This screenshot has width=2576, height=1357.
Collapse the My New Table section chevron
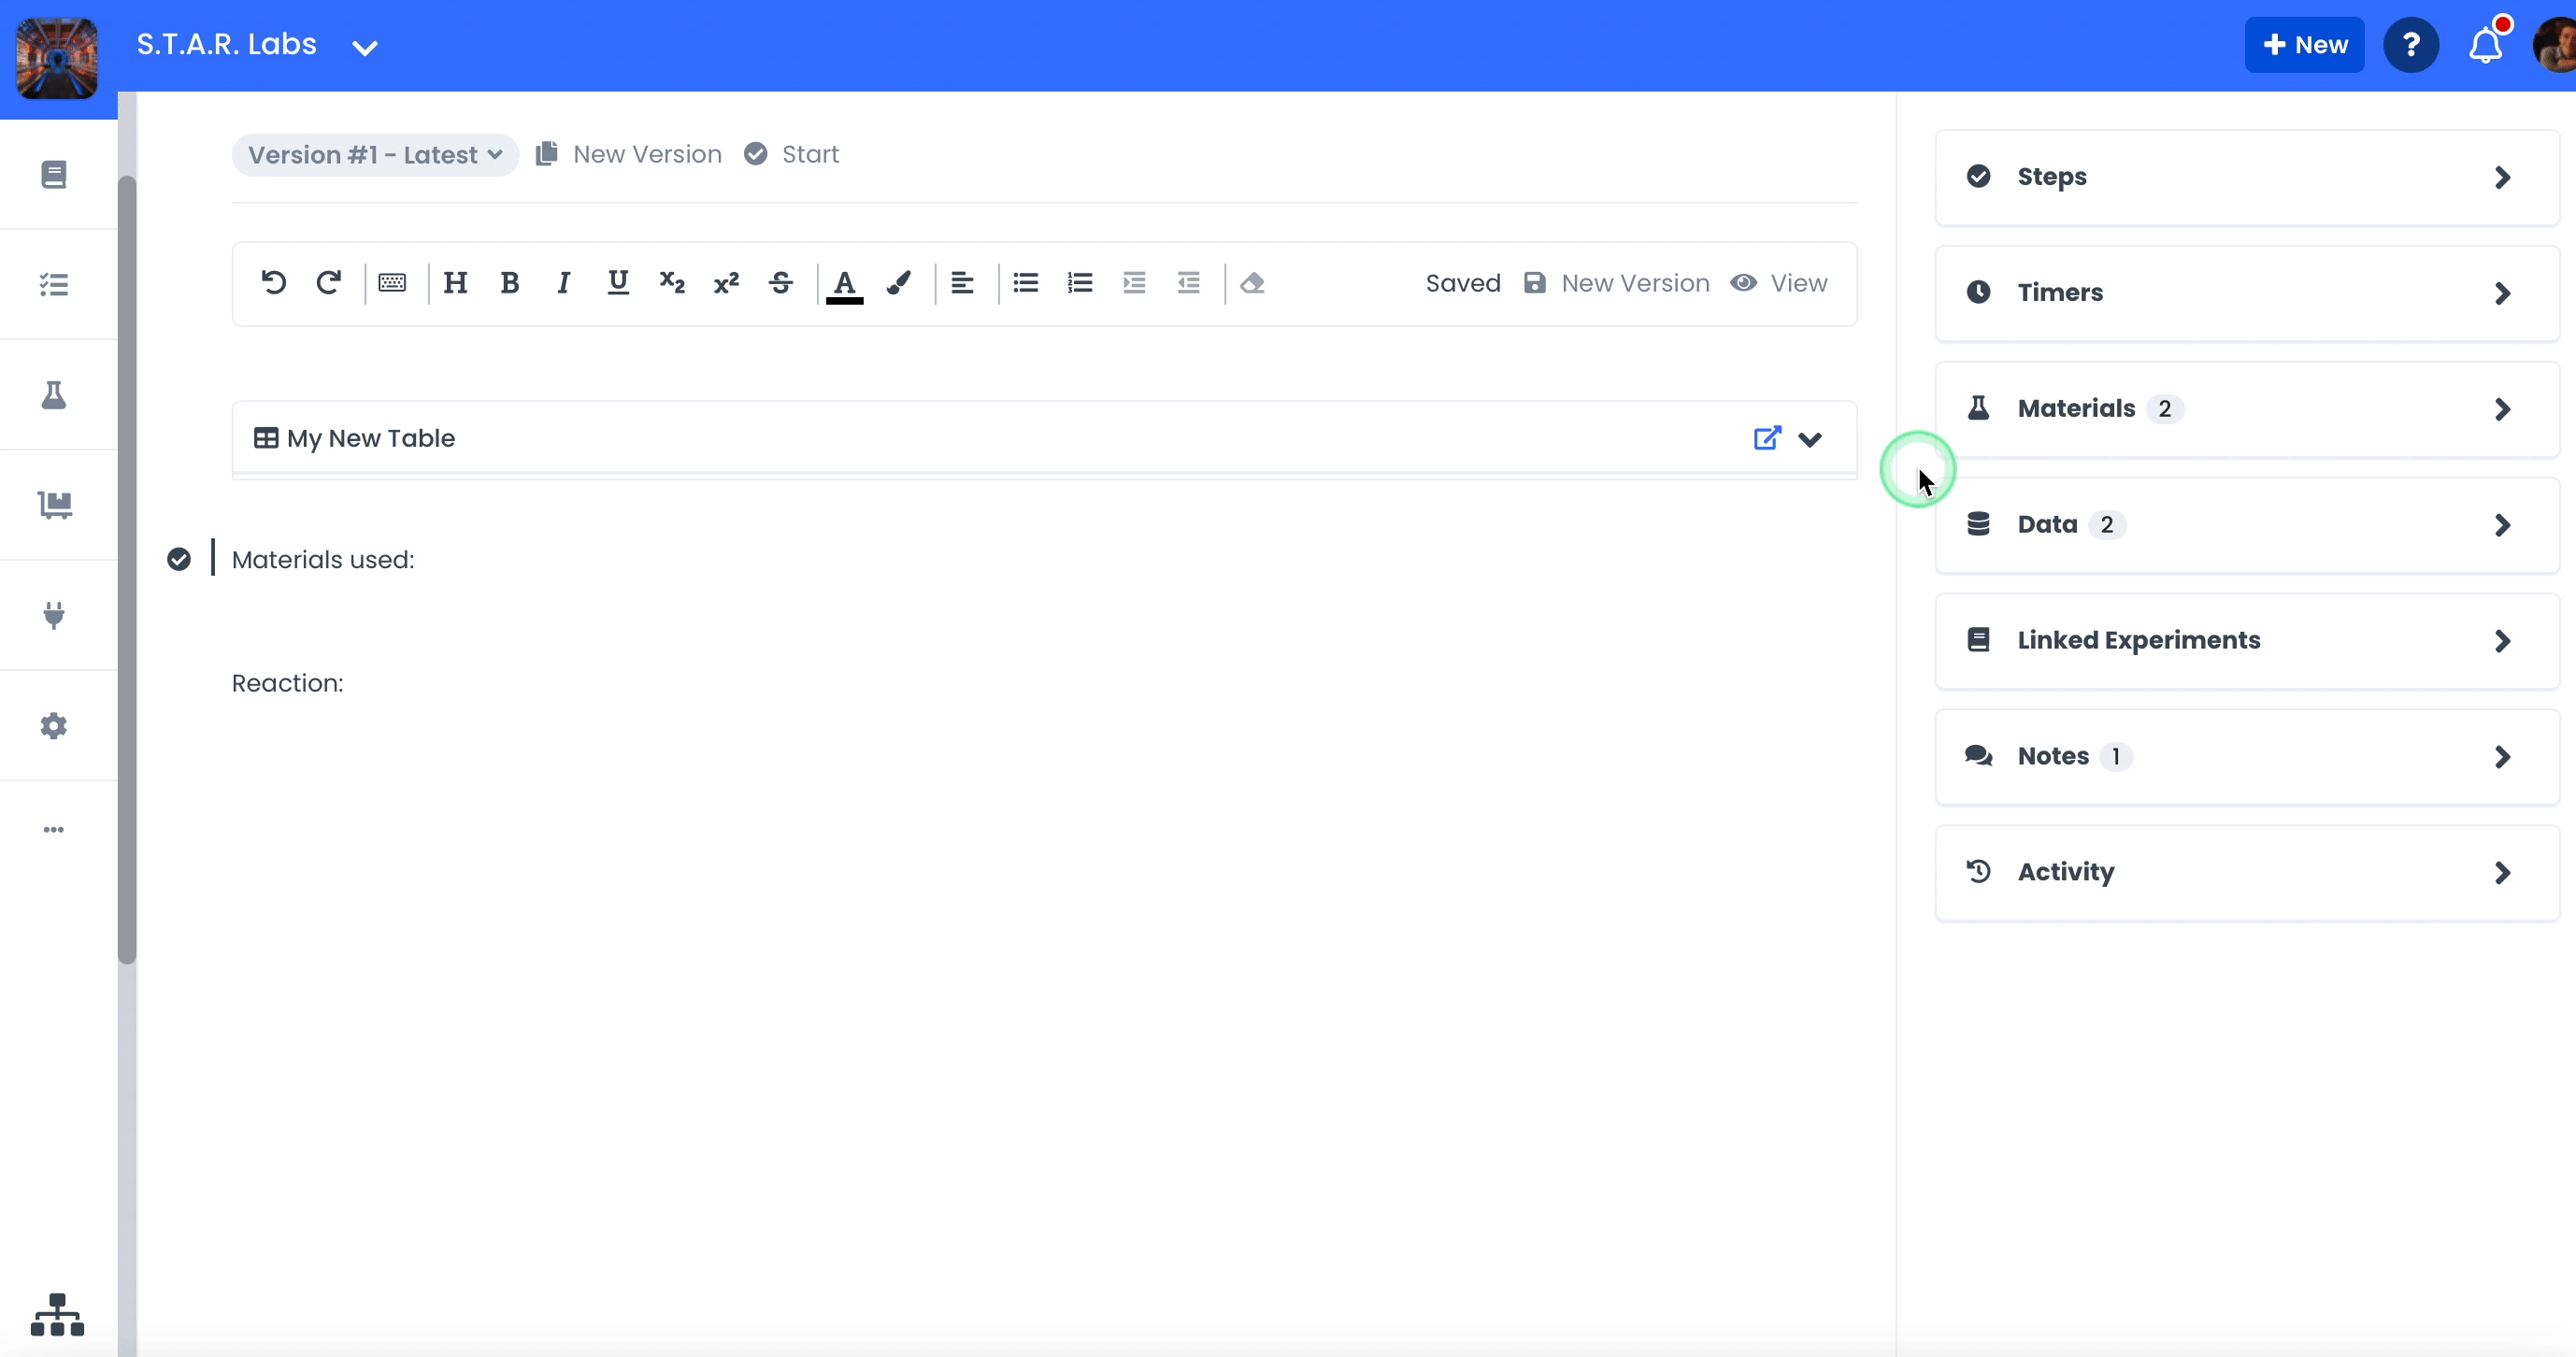tap(1810, 439)
